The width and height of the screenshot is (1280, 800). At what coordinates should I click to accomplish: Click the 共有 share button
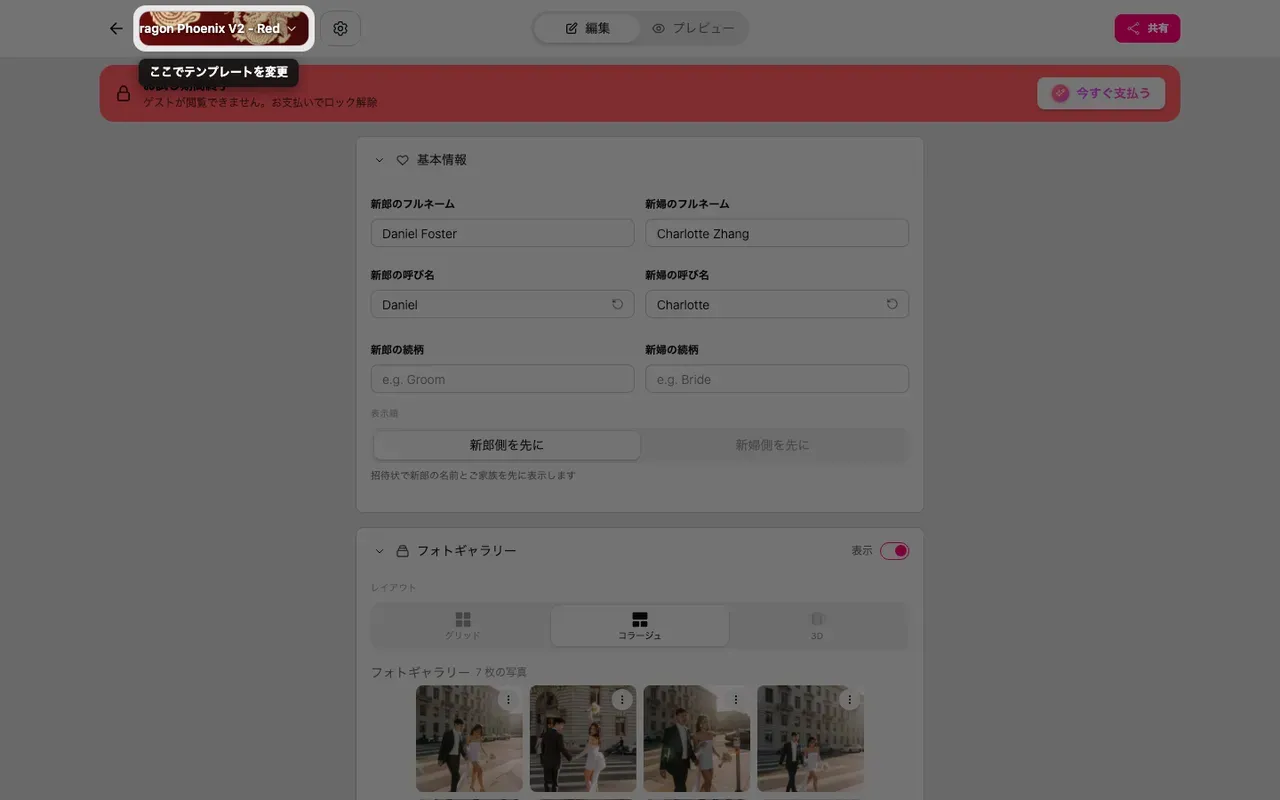pos(1147,28)
